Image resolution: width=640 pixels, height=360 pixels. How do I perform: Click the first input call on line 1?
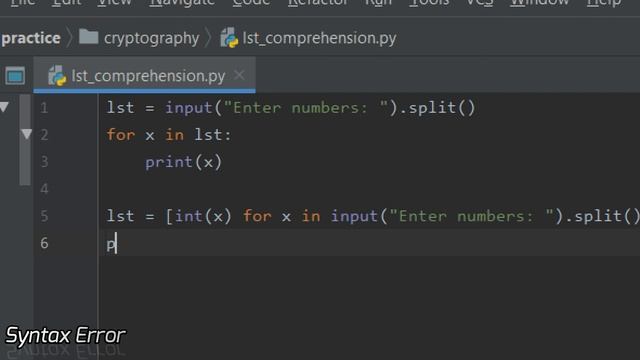tap(189, 109)
